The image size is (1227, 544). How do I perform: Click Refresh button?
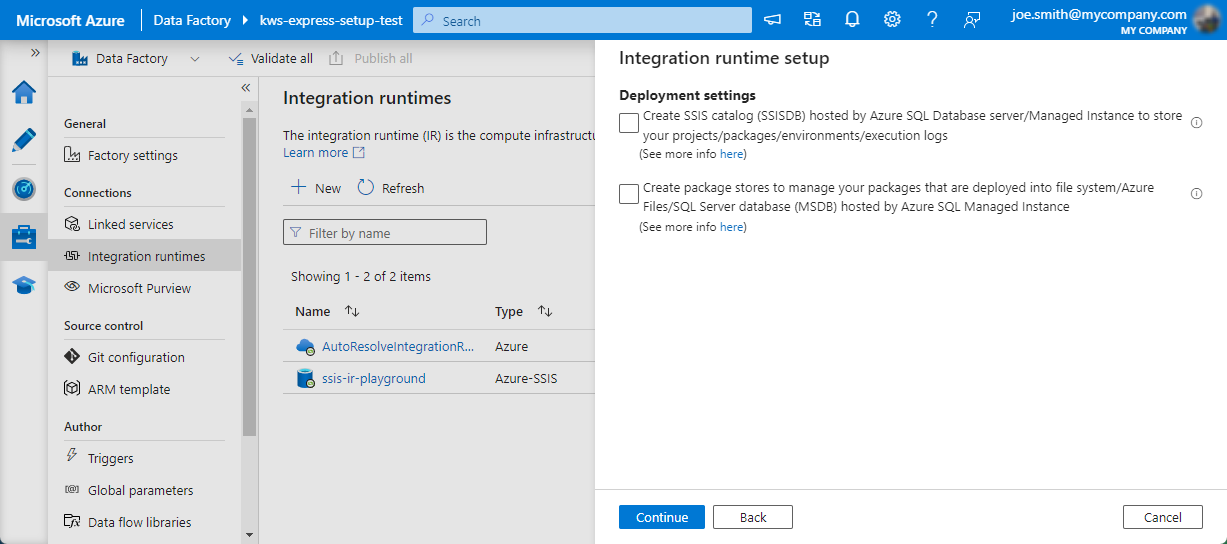click(x=391, y=188)
